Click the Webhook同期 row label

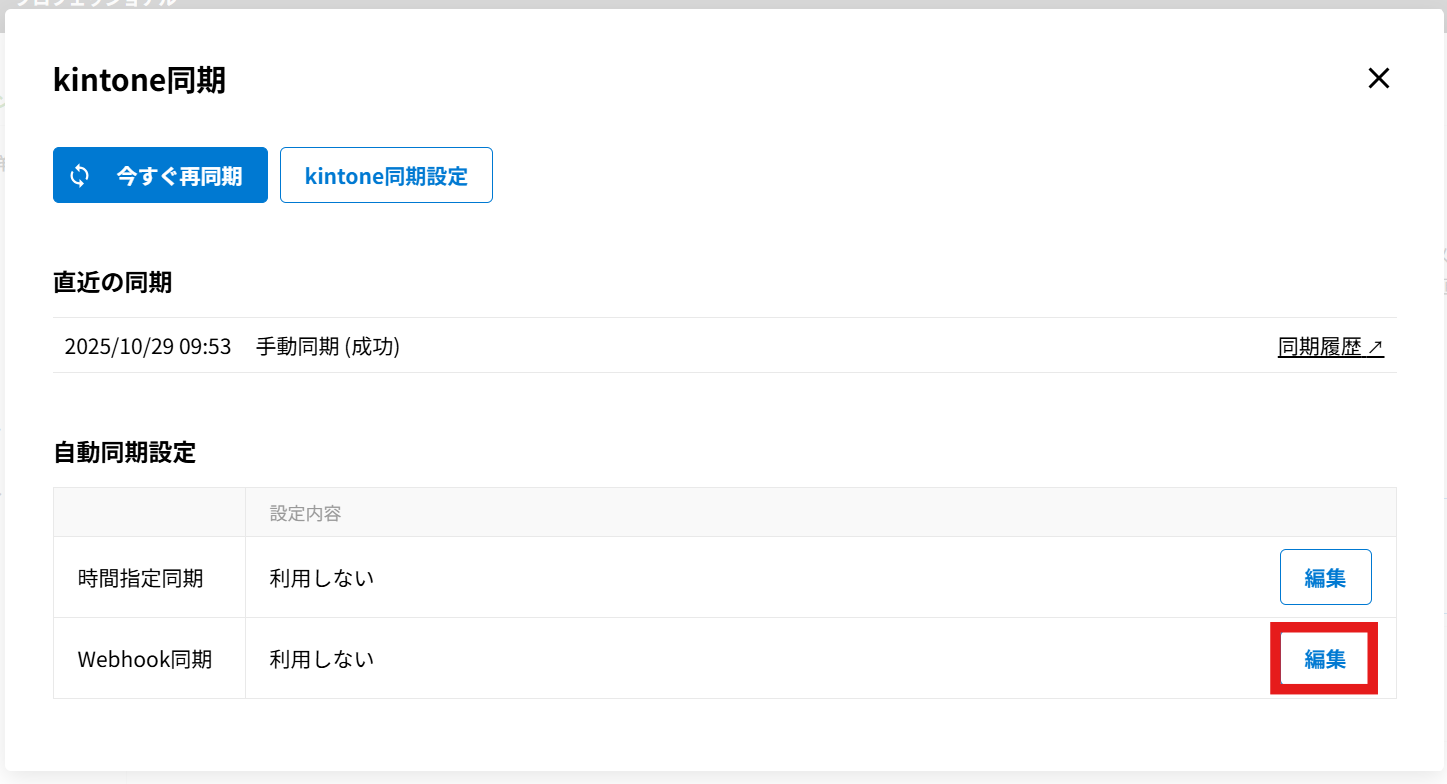pos(145,659)
